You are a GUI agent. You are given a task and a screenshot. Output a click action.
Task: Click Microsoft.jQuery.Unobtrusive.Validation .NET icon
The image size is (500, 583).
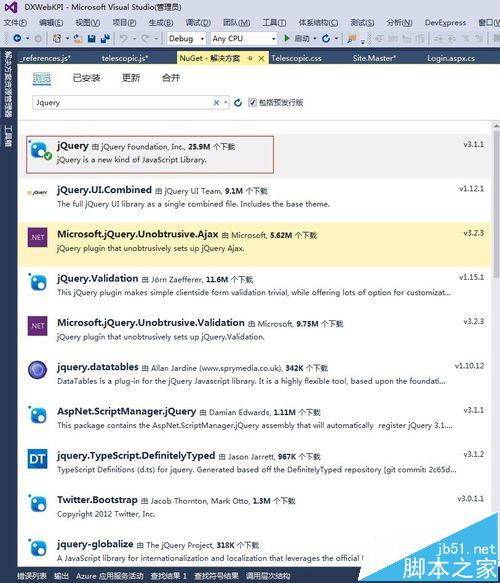pos(38,326)
